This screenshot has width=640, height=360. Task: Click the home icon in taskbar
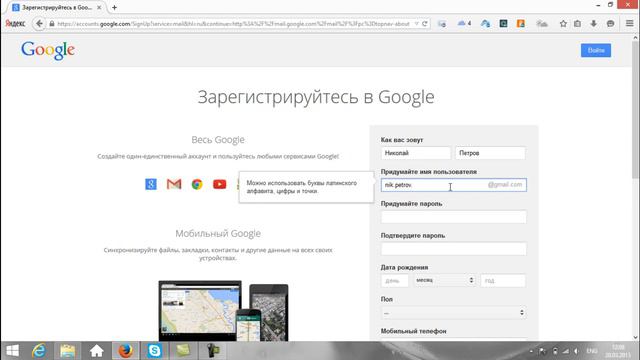[97, 351]
